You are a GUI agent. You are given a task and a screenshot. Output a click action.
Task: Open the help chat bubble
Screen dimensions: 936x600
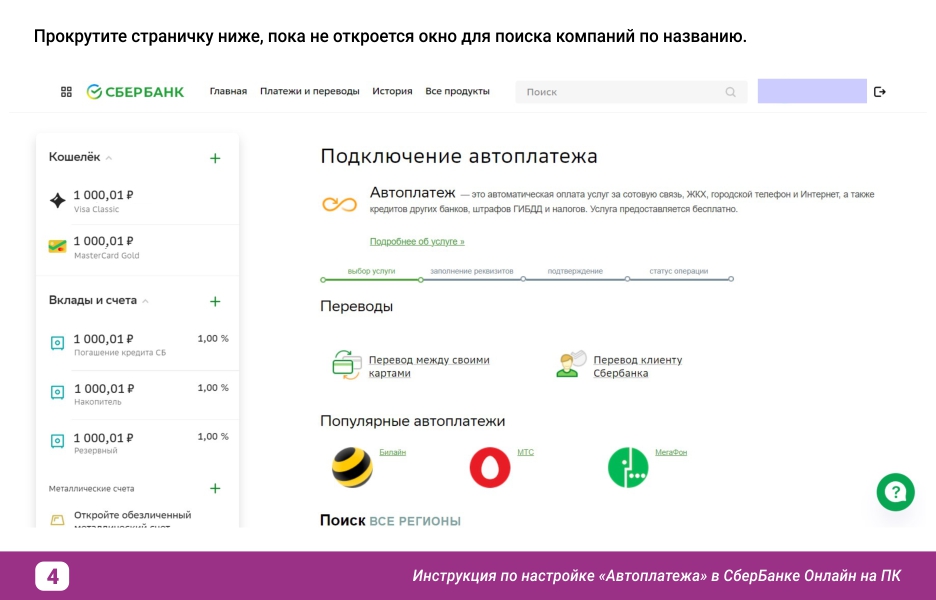click(x=895, y=492)
